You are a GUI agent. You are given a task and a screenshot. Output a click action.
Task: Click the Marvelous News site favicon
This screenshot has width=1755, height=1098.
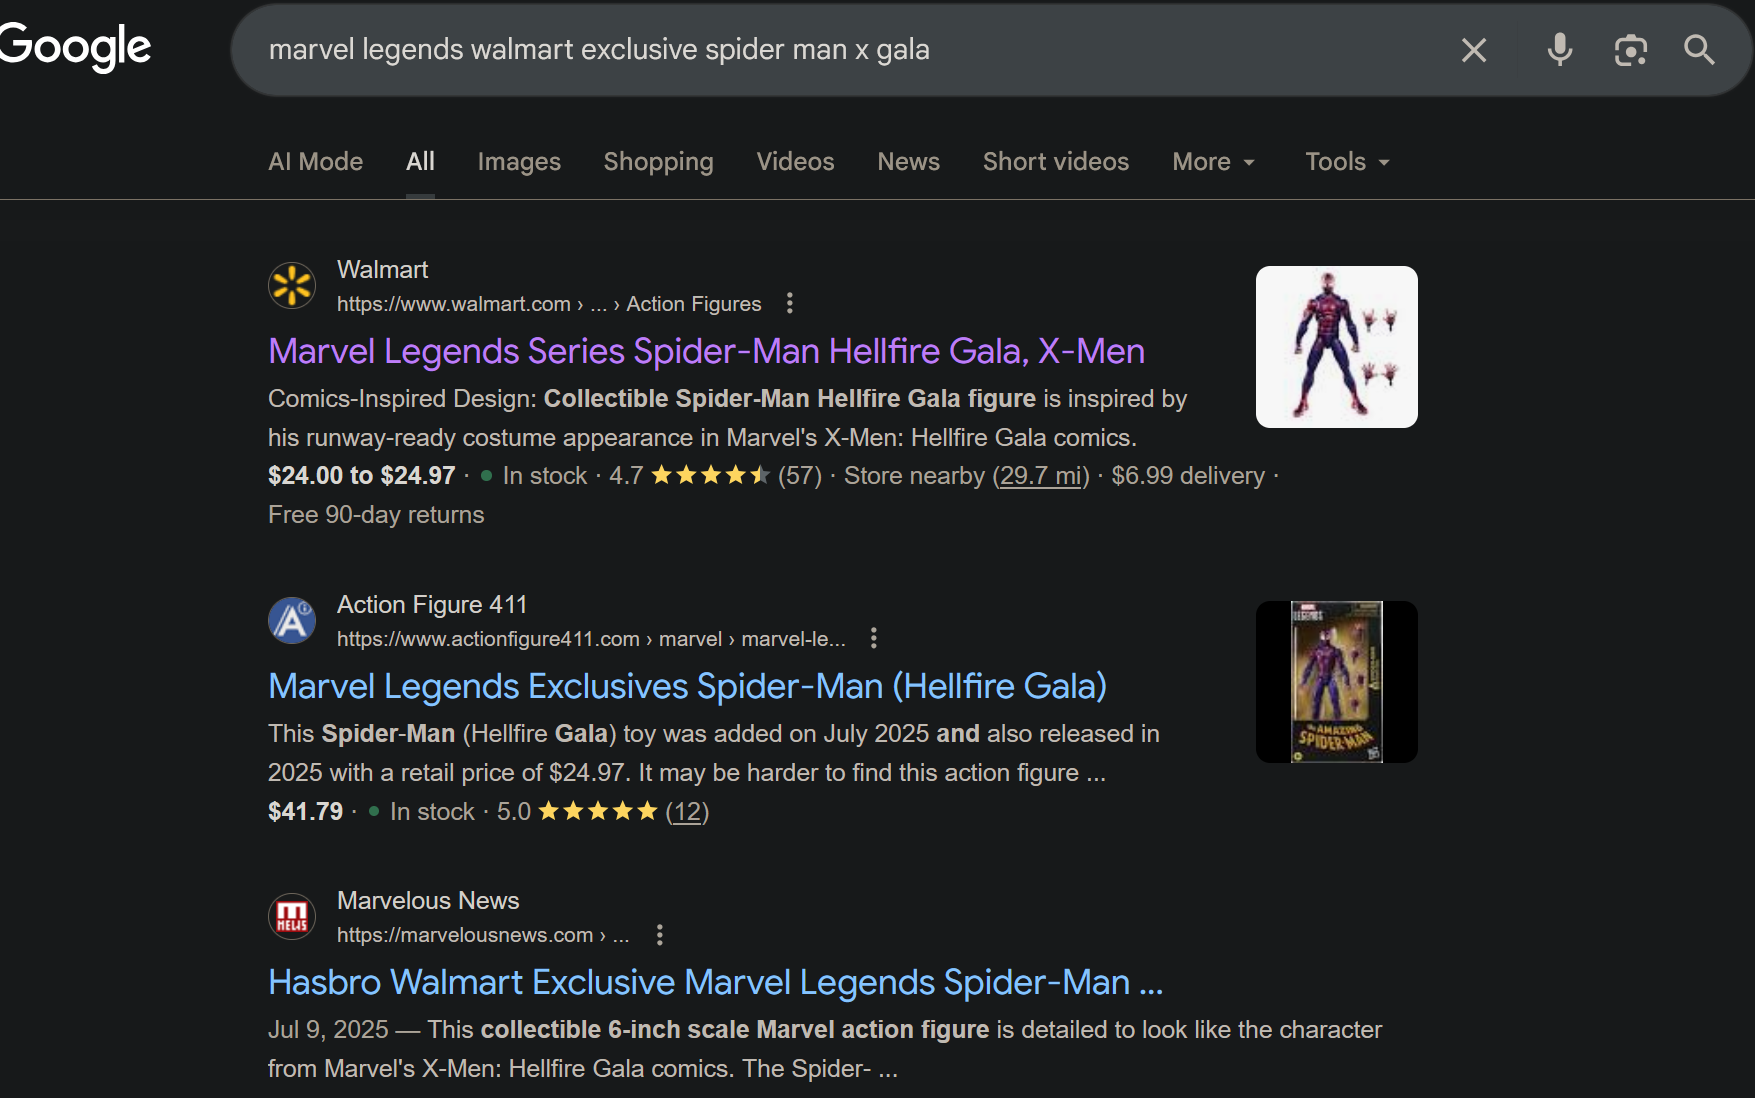(x=292, y=917)
